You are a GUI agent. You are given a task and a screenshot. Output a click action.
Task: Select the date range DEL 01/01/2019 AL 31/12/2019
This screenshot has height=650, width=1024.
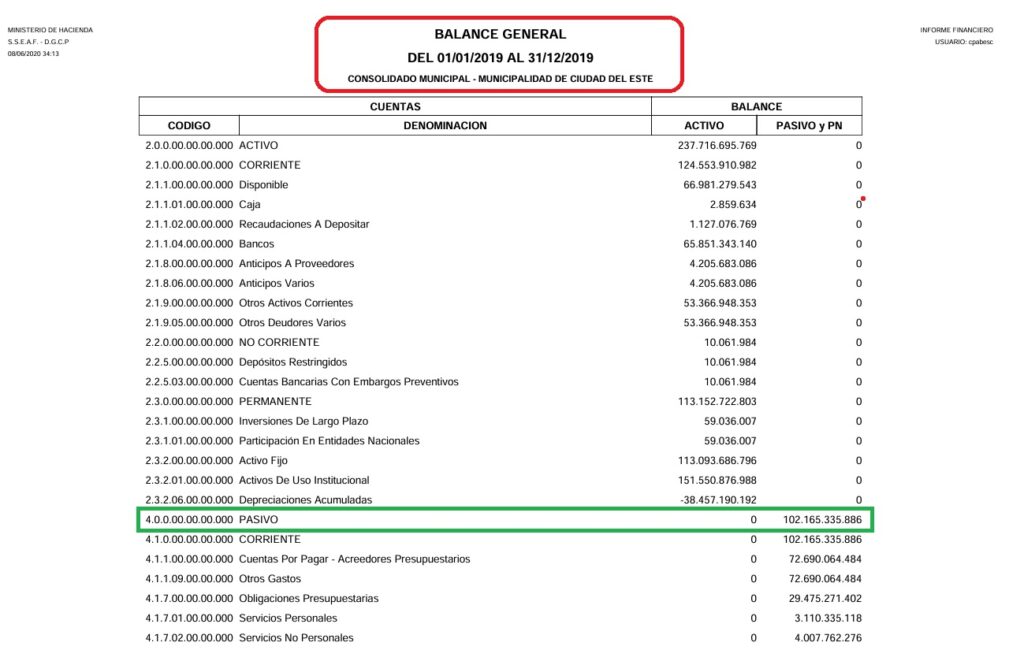[x=500, y=57]
